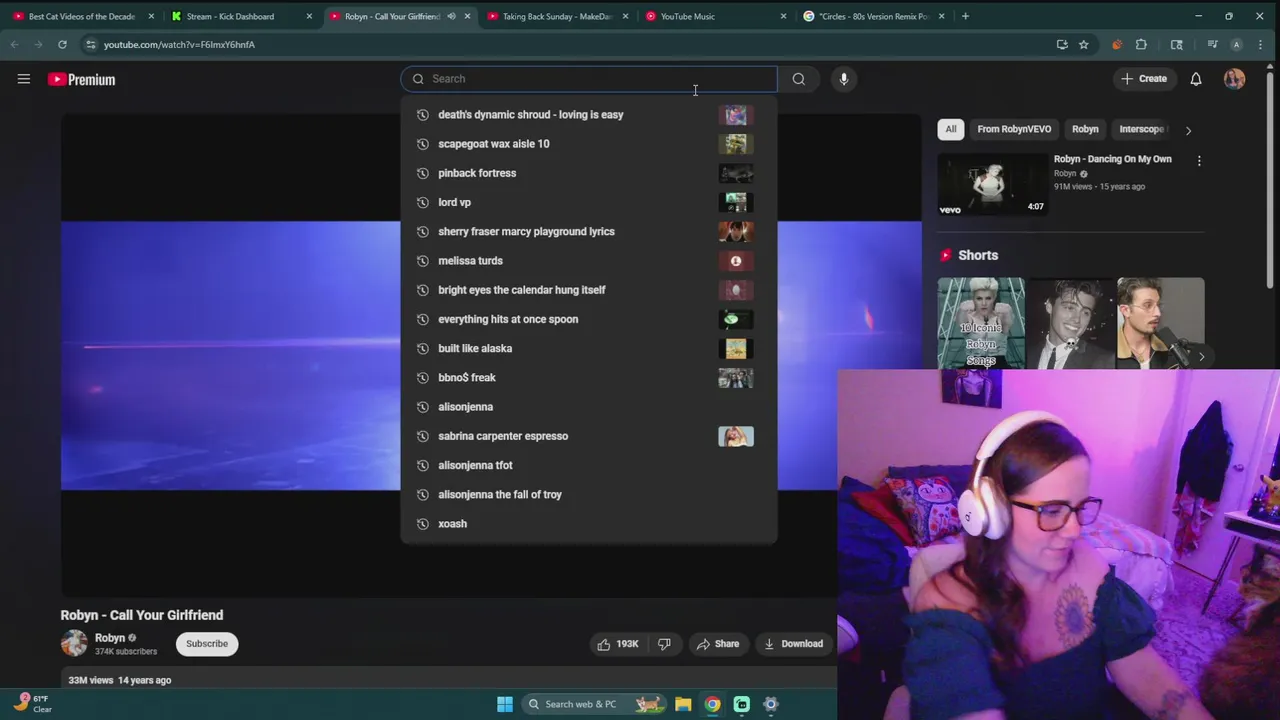Go to YouTube Premium home logo
This screenshot has height=720, width=1280.
click(81, 79)
